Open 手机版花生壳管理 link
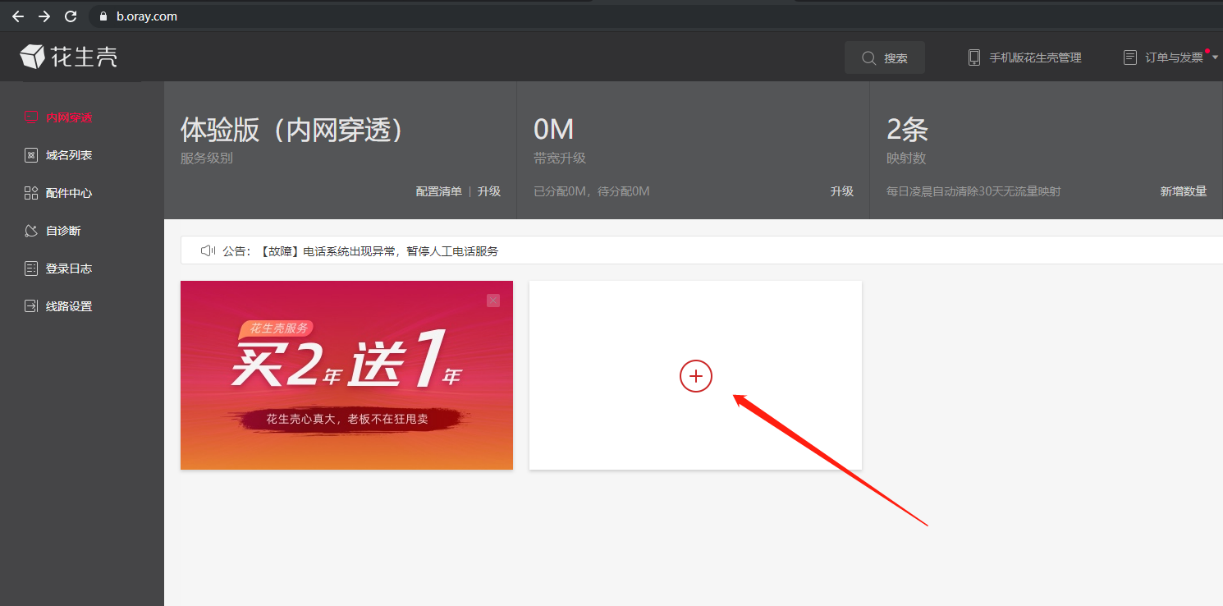 point(1035,58)
